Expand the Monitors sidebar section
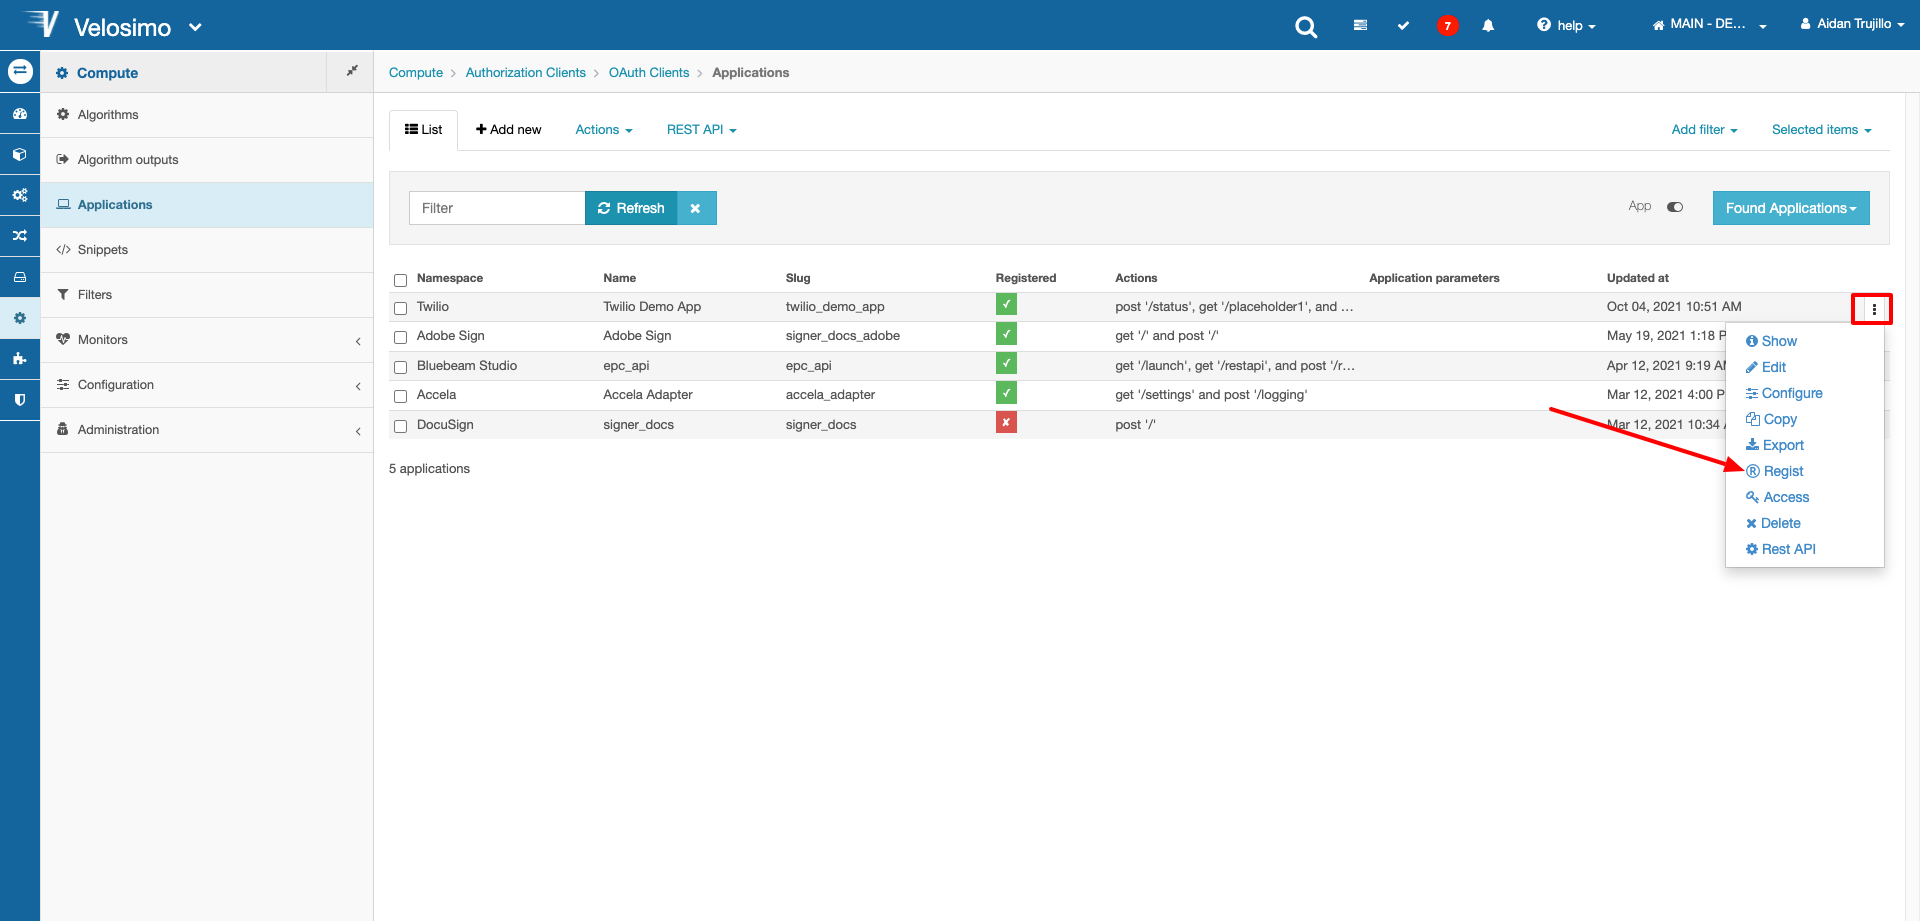Viewport: 1920px width, 921px height. click(x=207, y=340)
